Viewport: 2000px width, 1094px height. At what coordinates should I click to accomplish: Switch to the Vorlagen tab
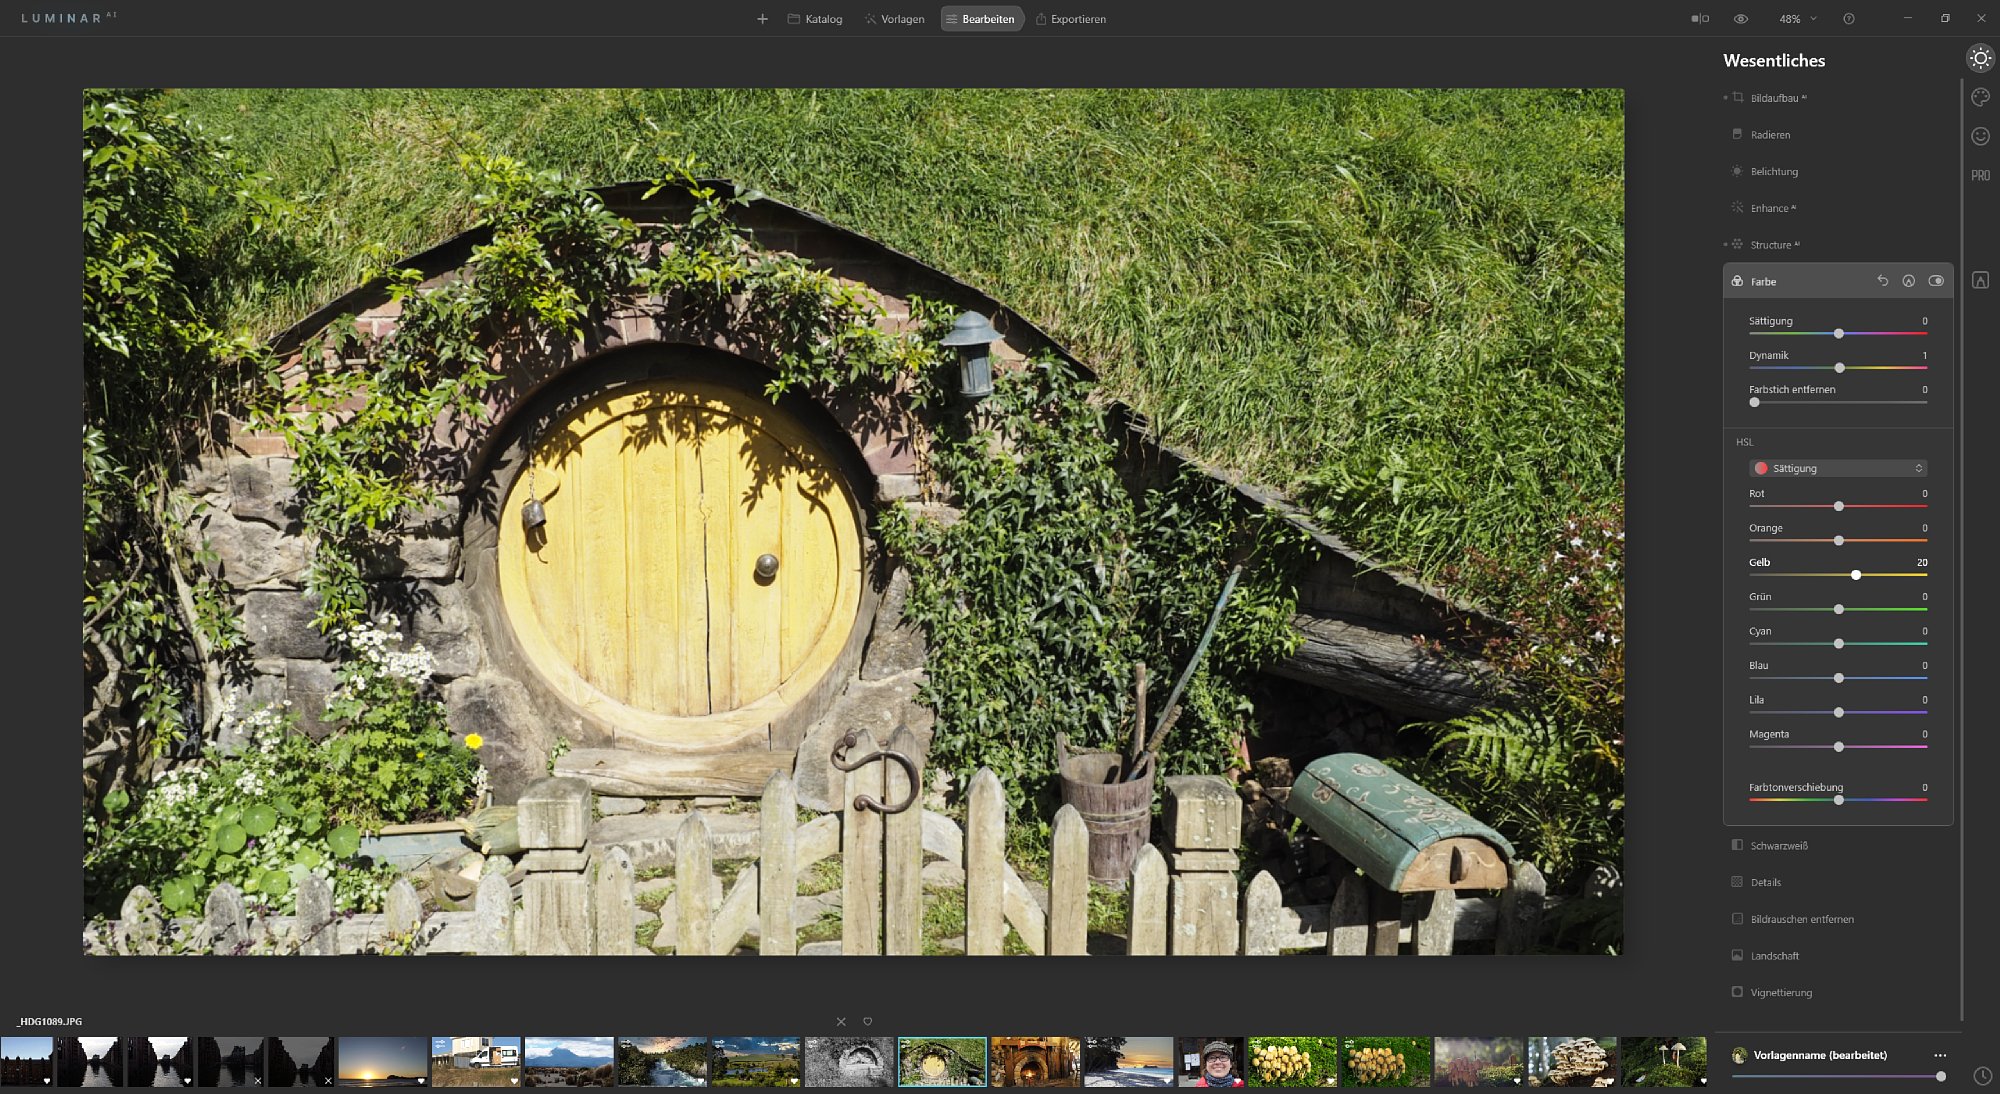(x=894, y=19)
